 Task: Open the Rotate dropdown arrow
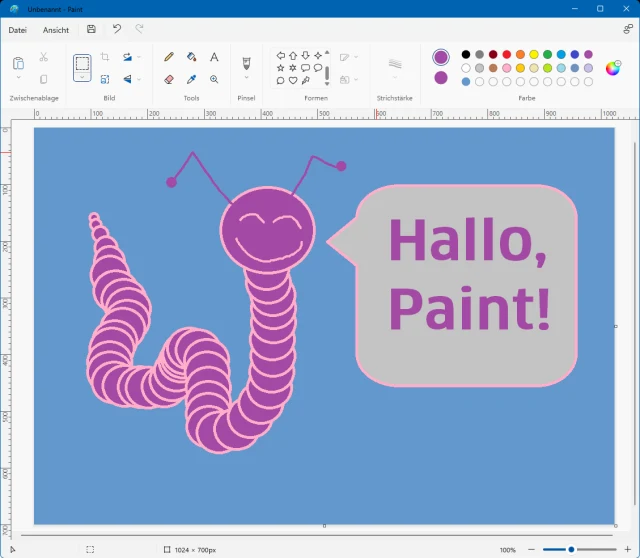click(x=139, y=57)
